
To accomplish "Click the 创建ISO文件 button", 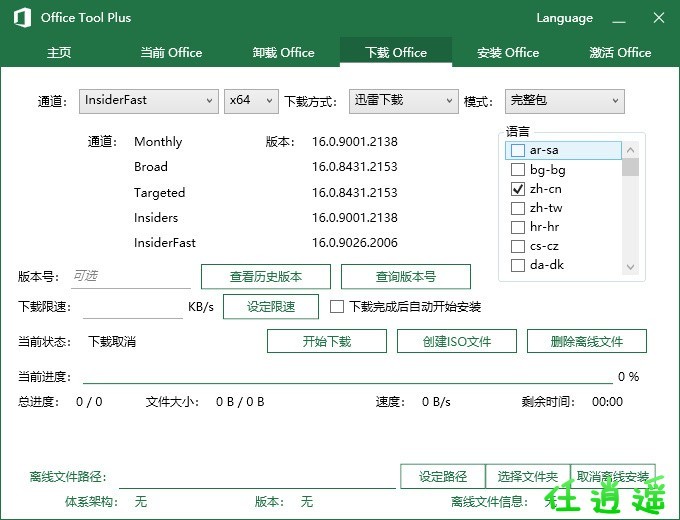I will (457, 341).
